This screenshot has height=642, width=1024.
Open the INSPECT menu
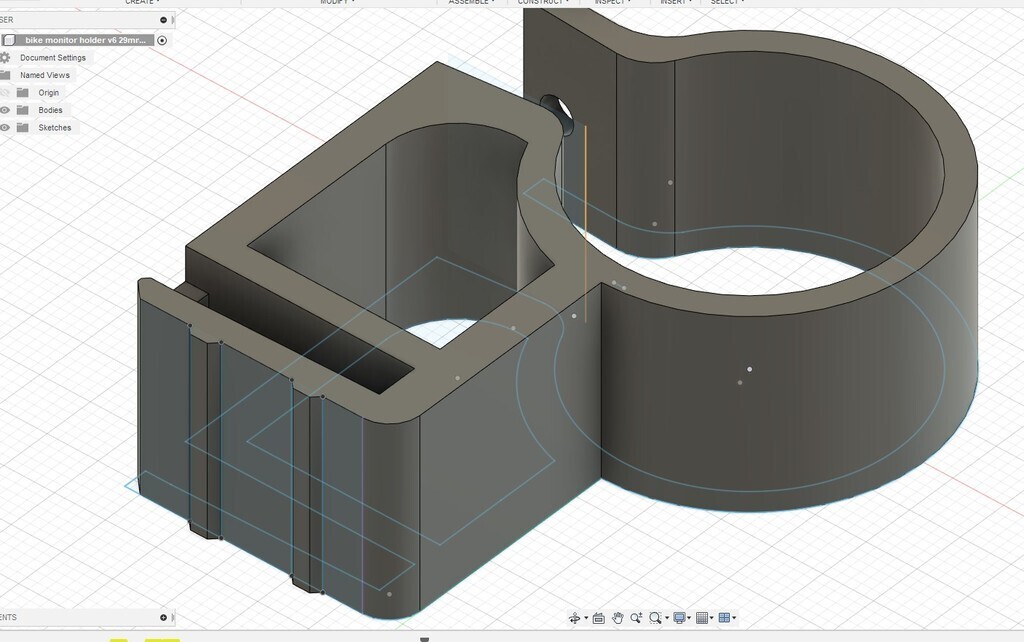click(612, 2)
